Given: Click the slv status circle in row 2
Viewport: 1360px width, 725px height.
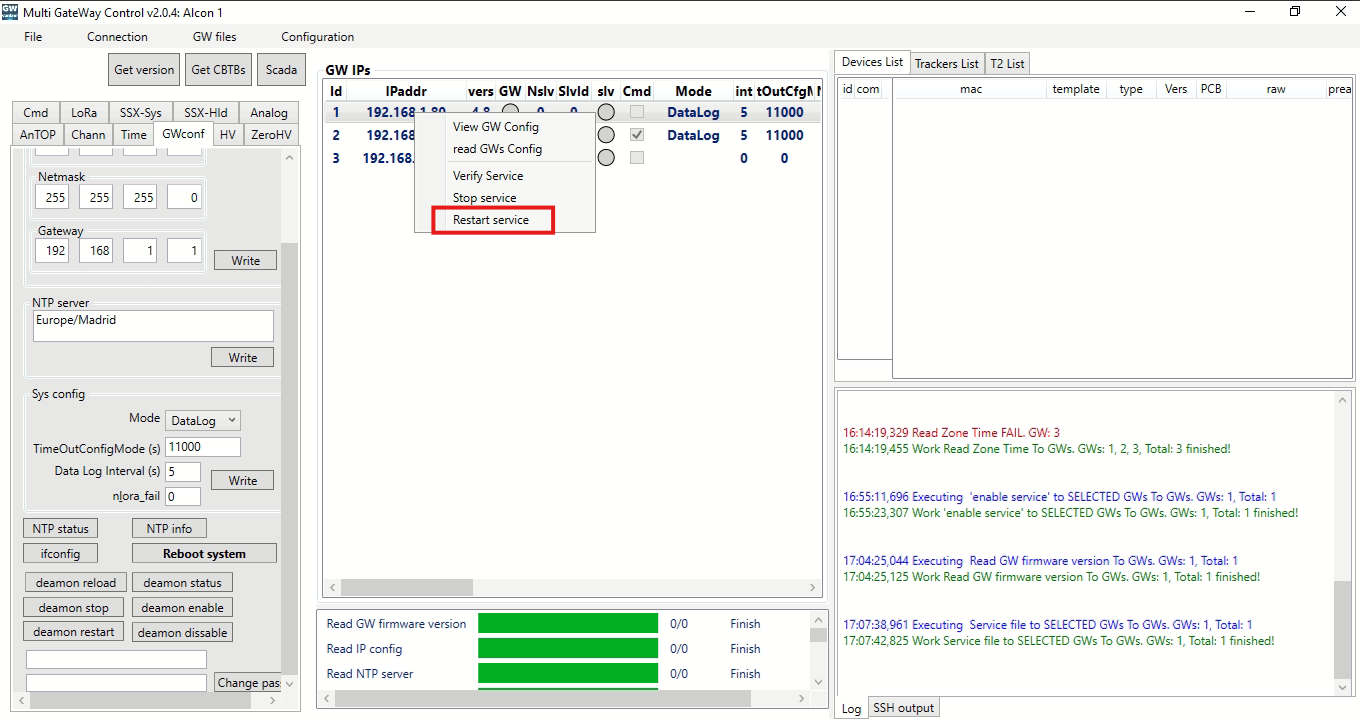Looking at the screenshot, I should click(606, 135).
